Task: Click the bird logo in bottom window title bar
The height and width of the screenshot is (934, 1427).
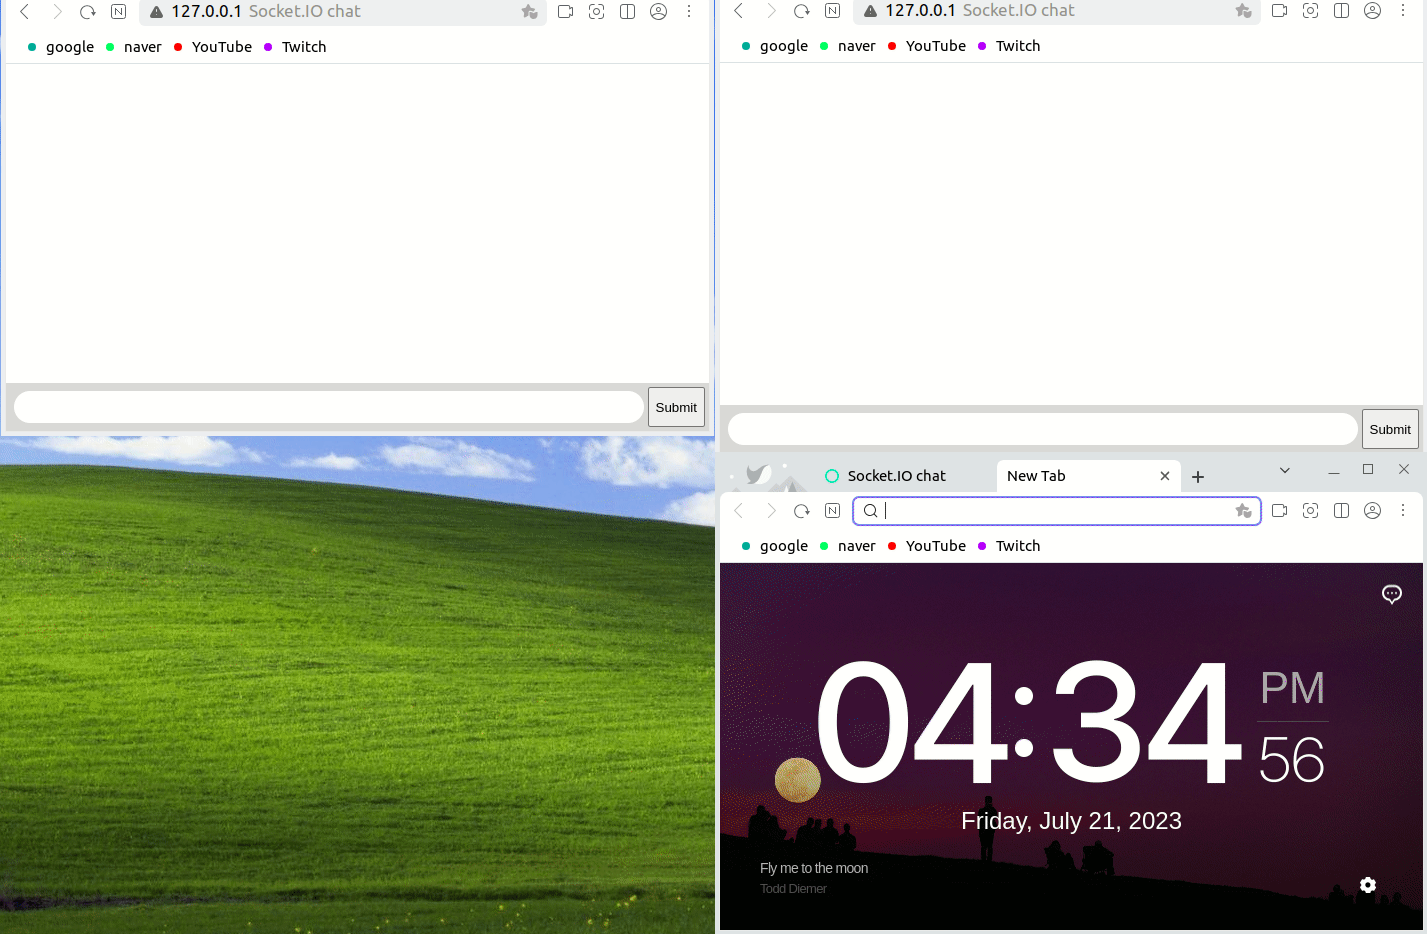Action: (x=759, y=474)
